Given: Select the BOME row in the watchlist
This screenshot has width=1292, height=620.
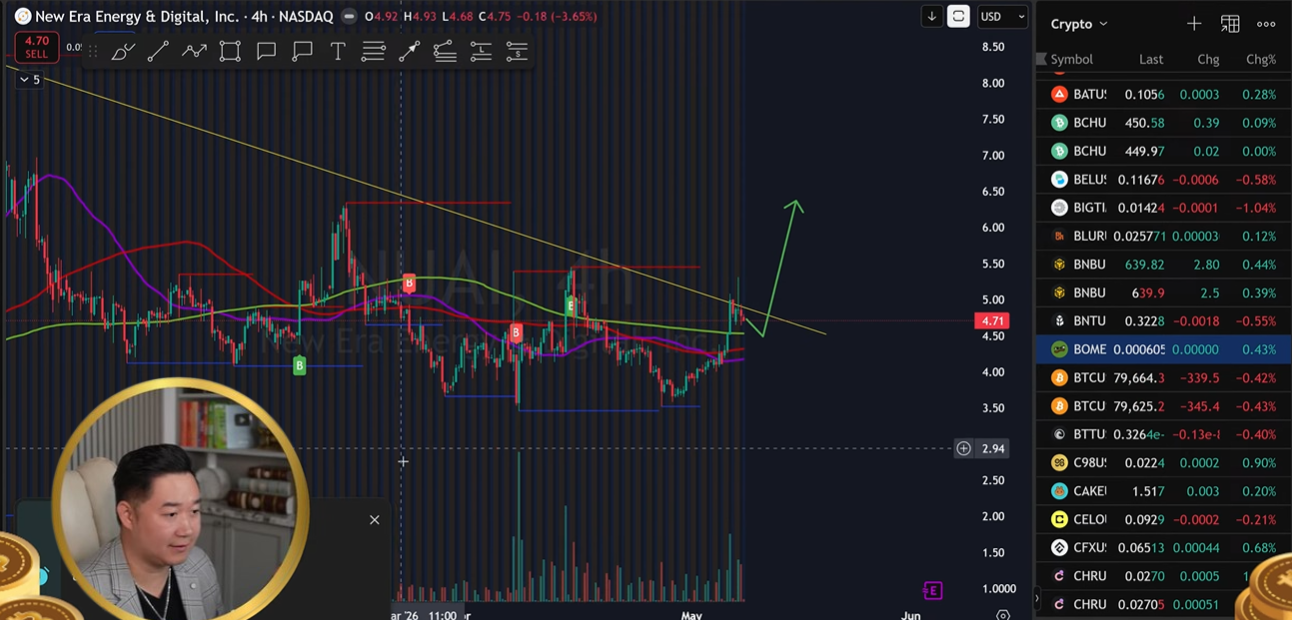Looking at the screenshot, I should (x=1163, y=349).
